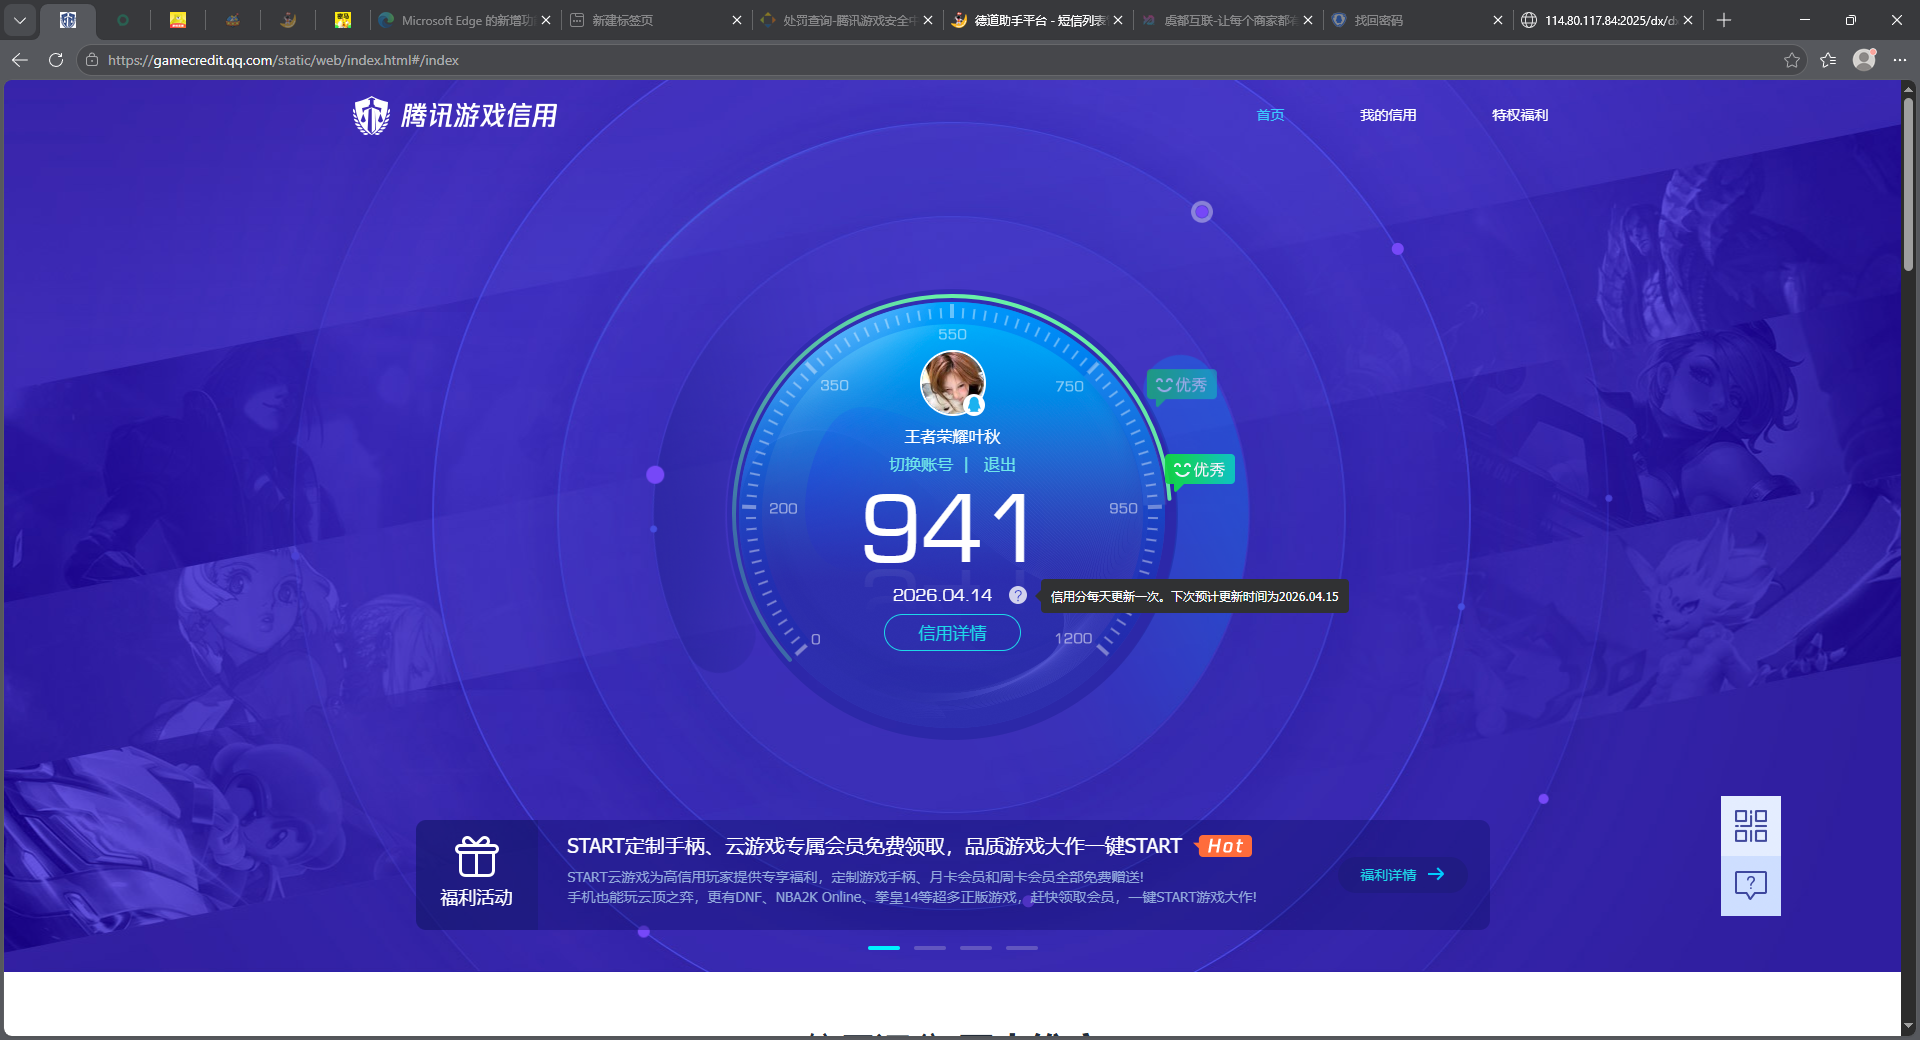This screenshot has width=1920, height=1040.
Task: Click the question mark beside the 2026.04.14 date
Action: pos(1017,595)
